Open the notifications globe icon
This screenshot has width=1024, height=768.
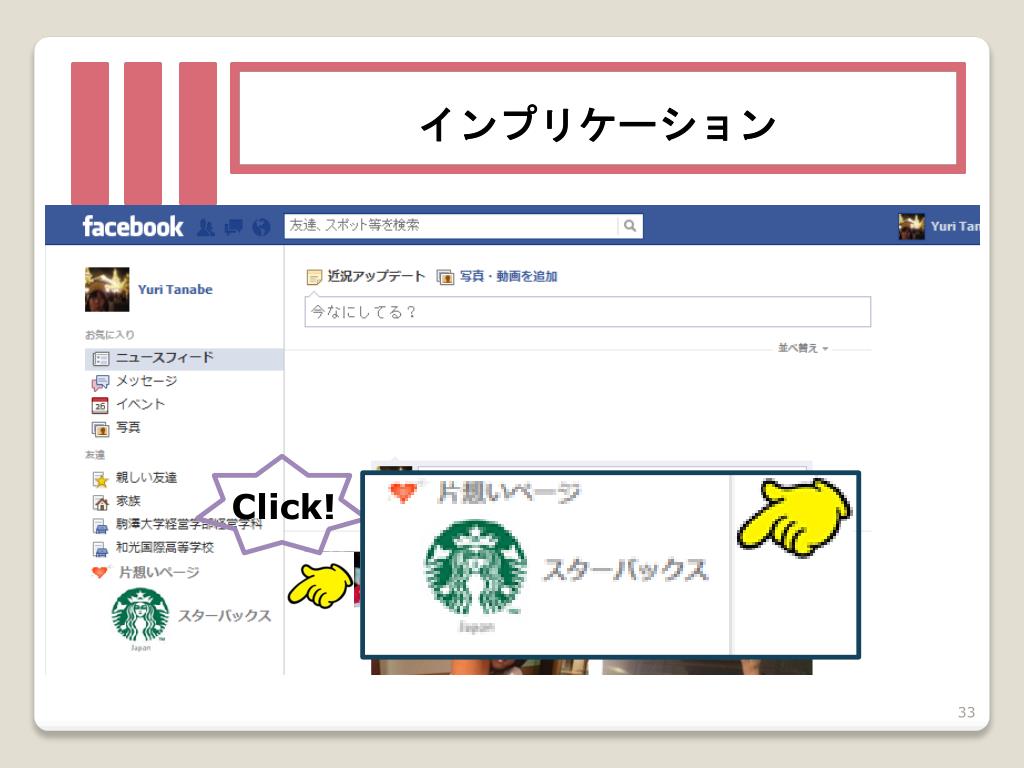(261, 227)
